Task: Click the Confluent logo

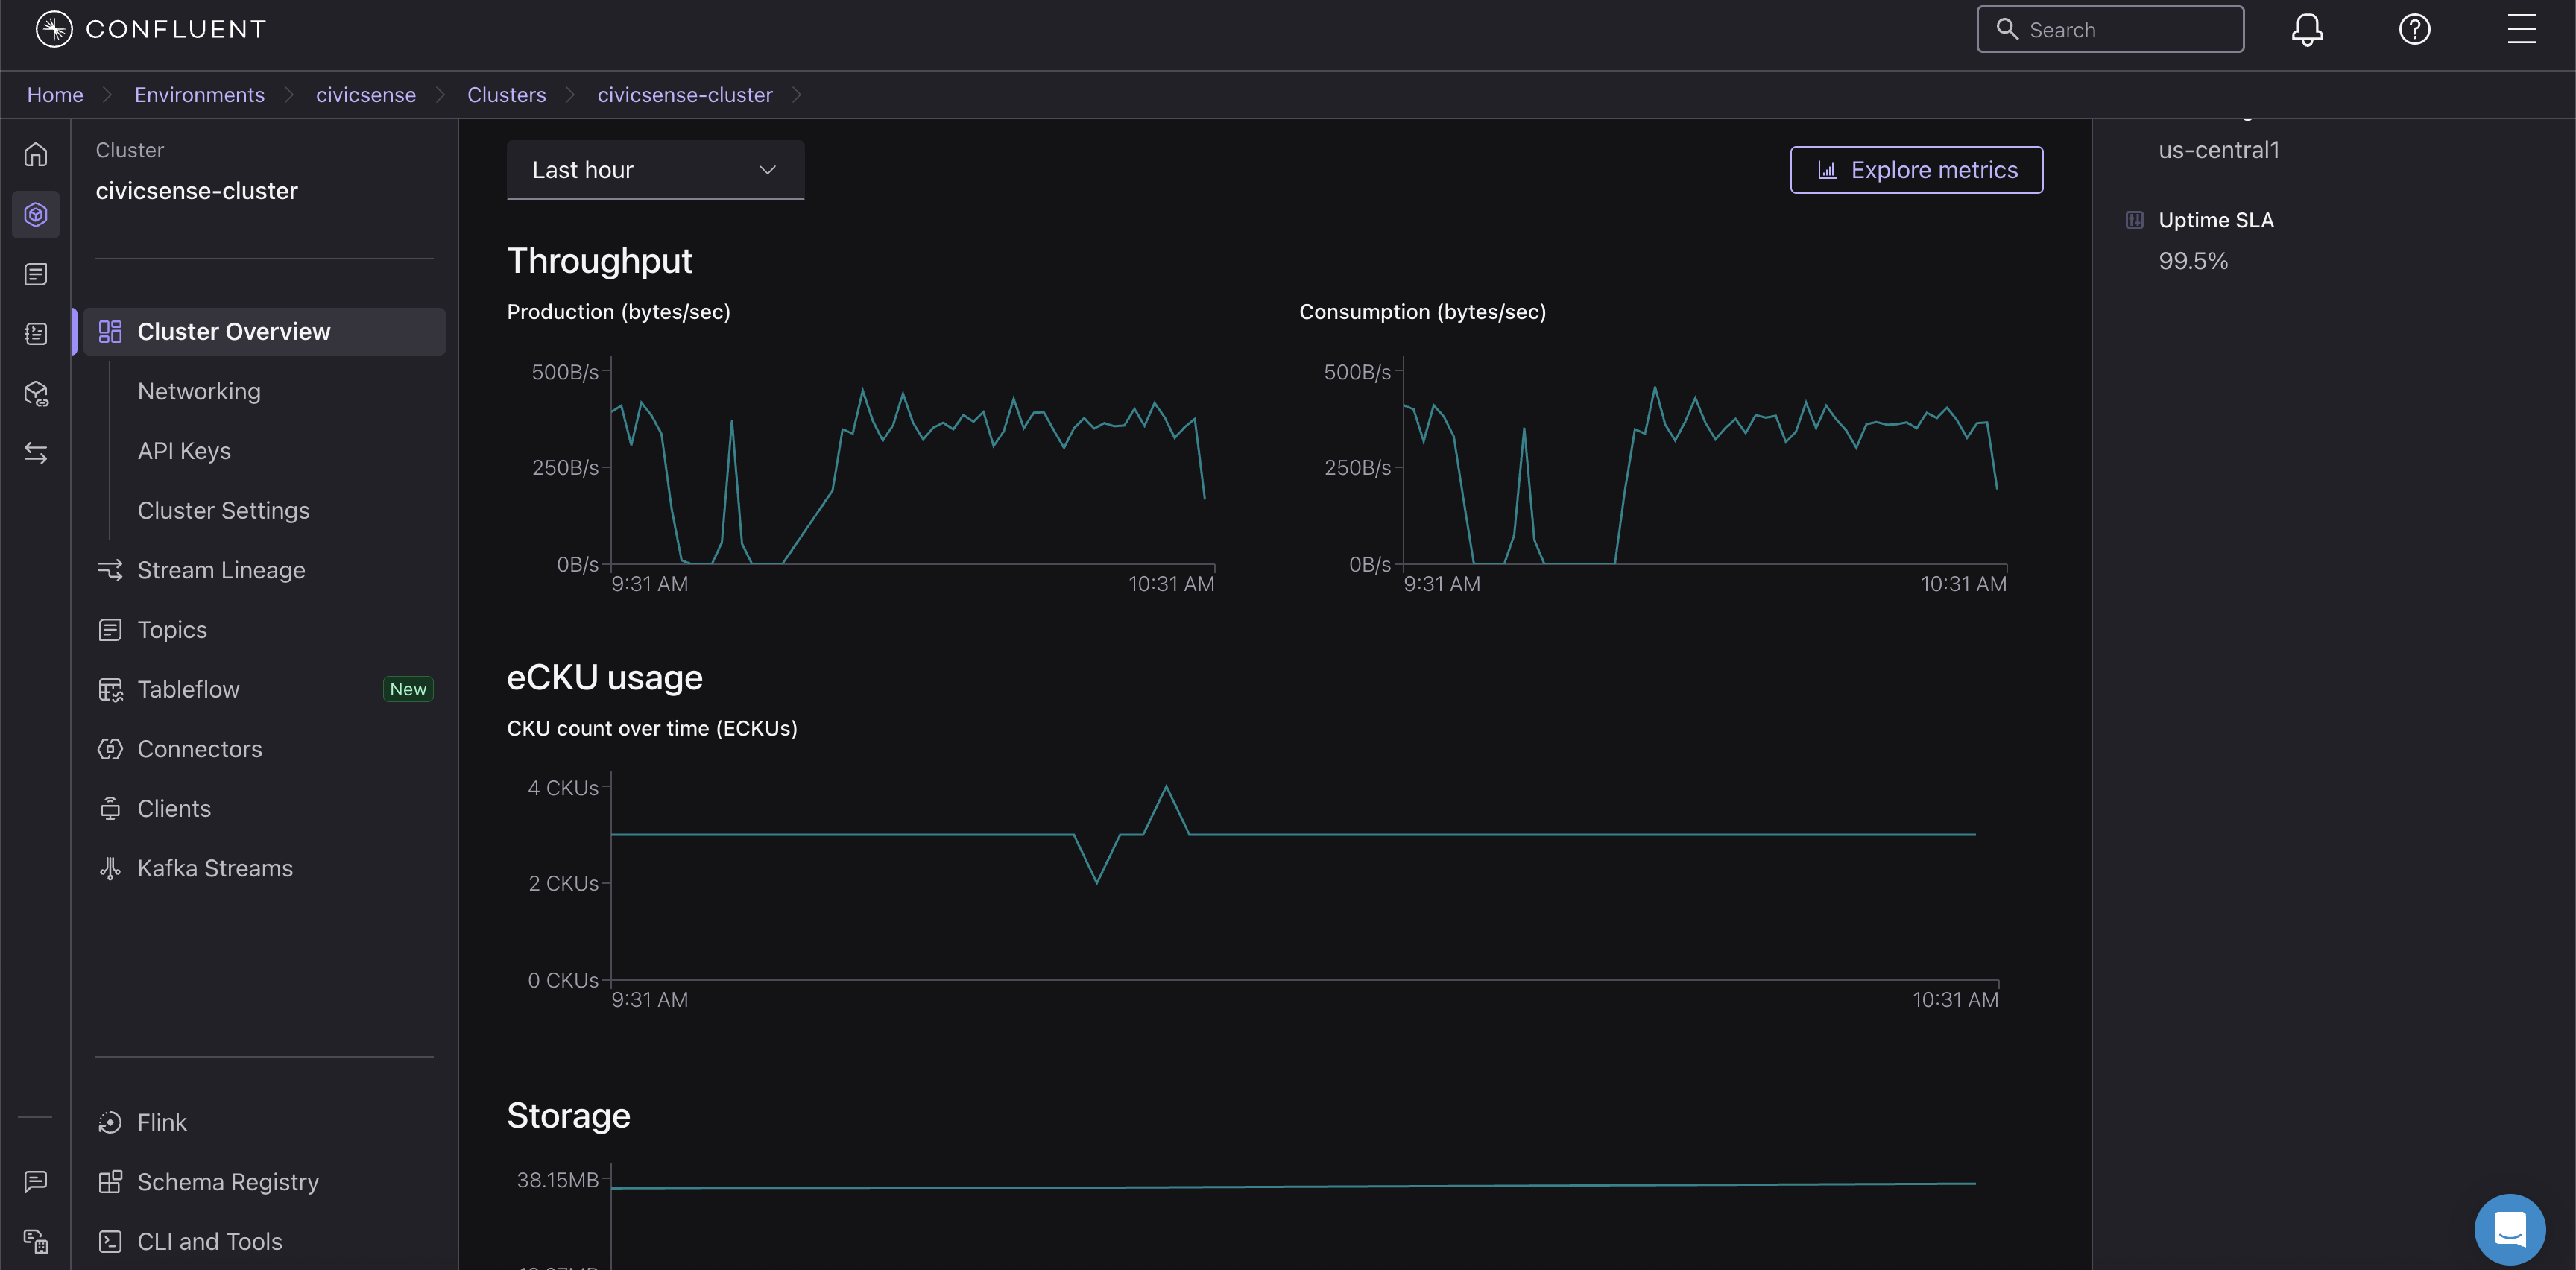Action: click(54, 29)
